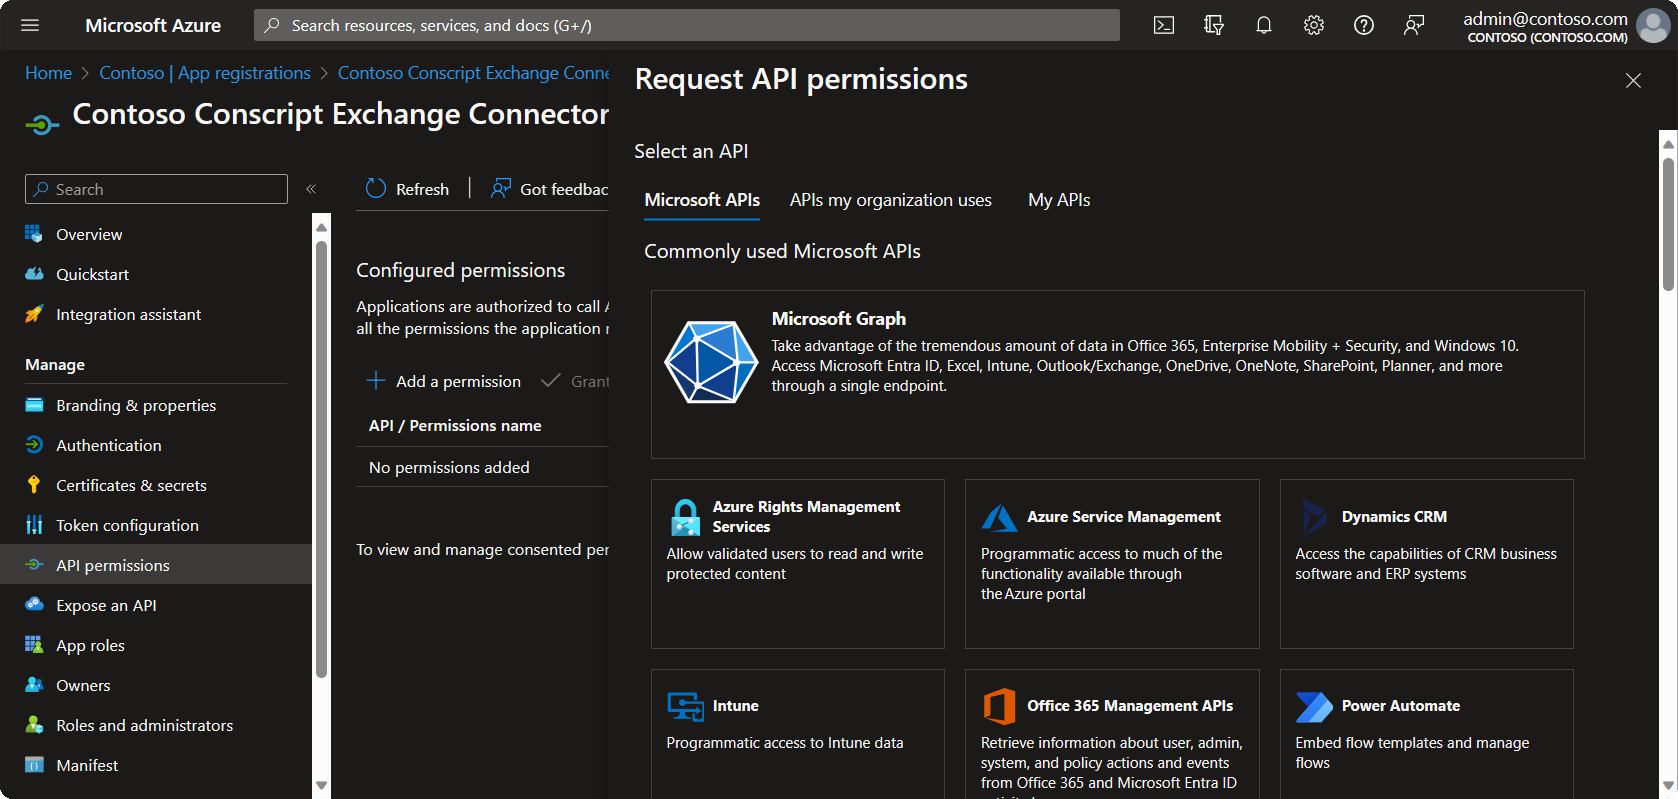1678x799 pixels.
Task: Open the Help question mark icon
Action: [1364, 25]
